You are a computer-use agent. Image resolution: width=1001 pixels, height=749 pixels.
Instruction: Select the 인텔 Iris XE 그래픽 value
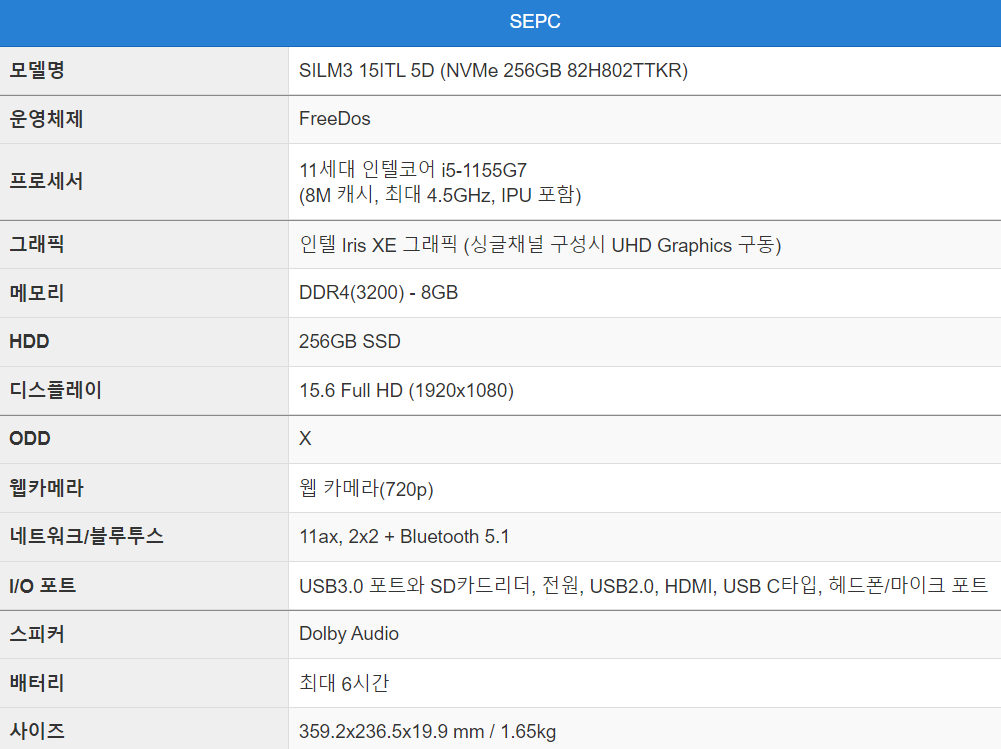[540, 245]
